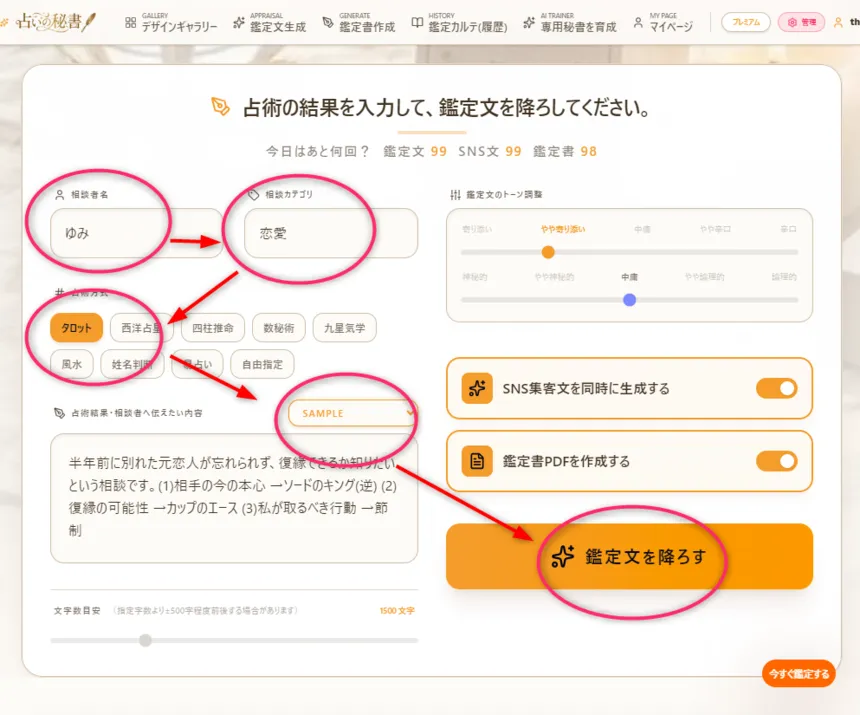Screen dimensions: 860x715
Task: Click SNS文 99 remaining count
Action: [490, 151]
